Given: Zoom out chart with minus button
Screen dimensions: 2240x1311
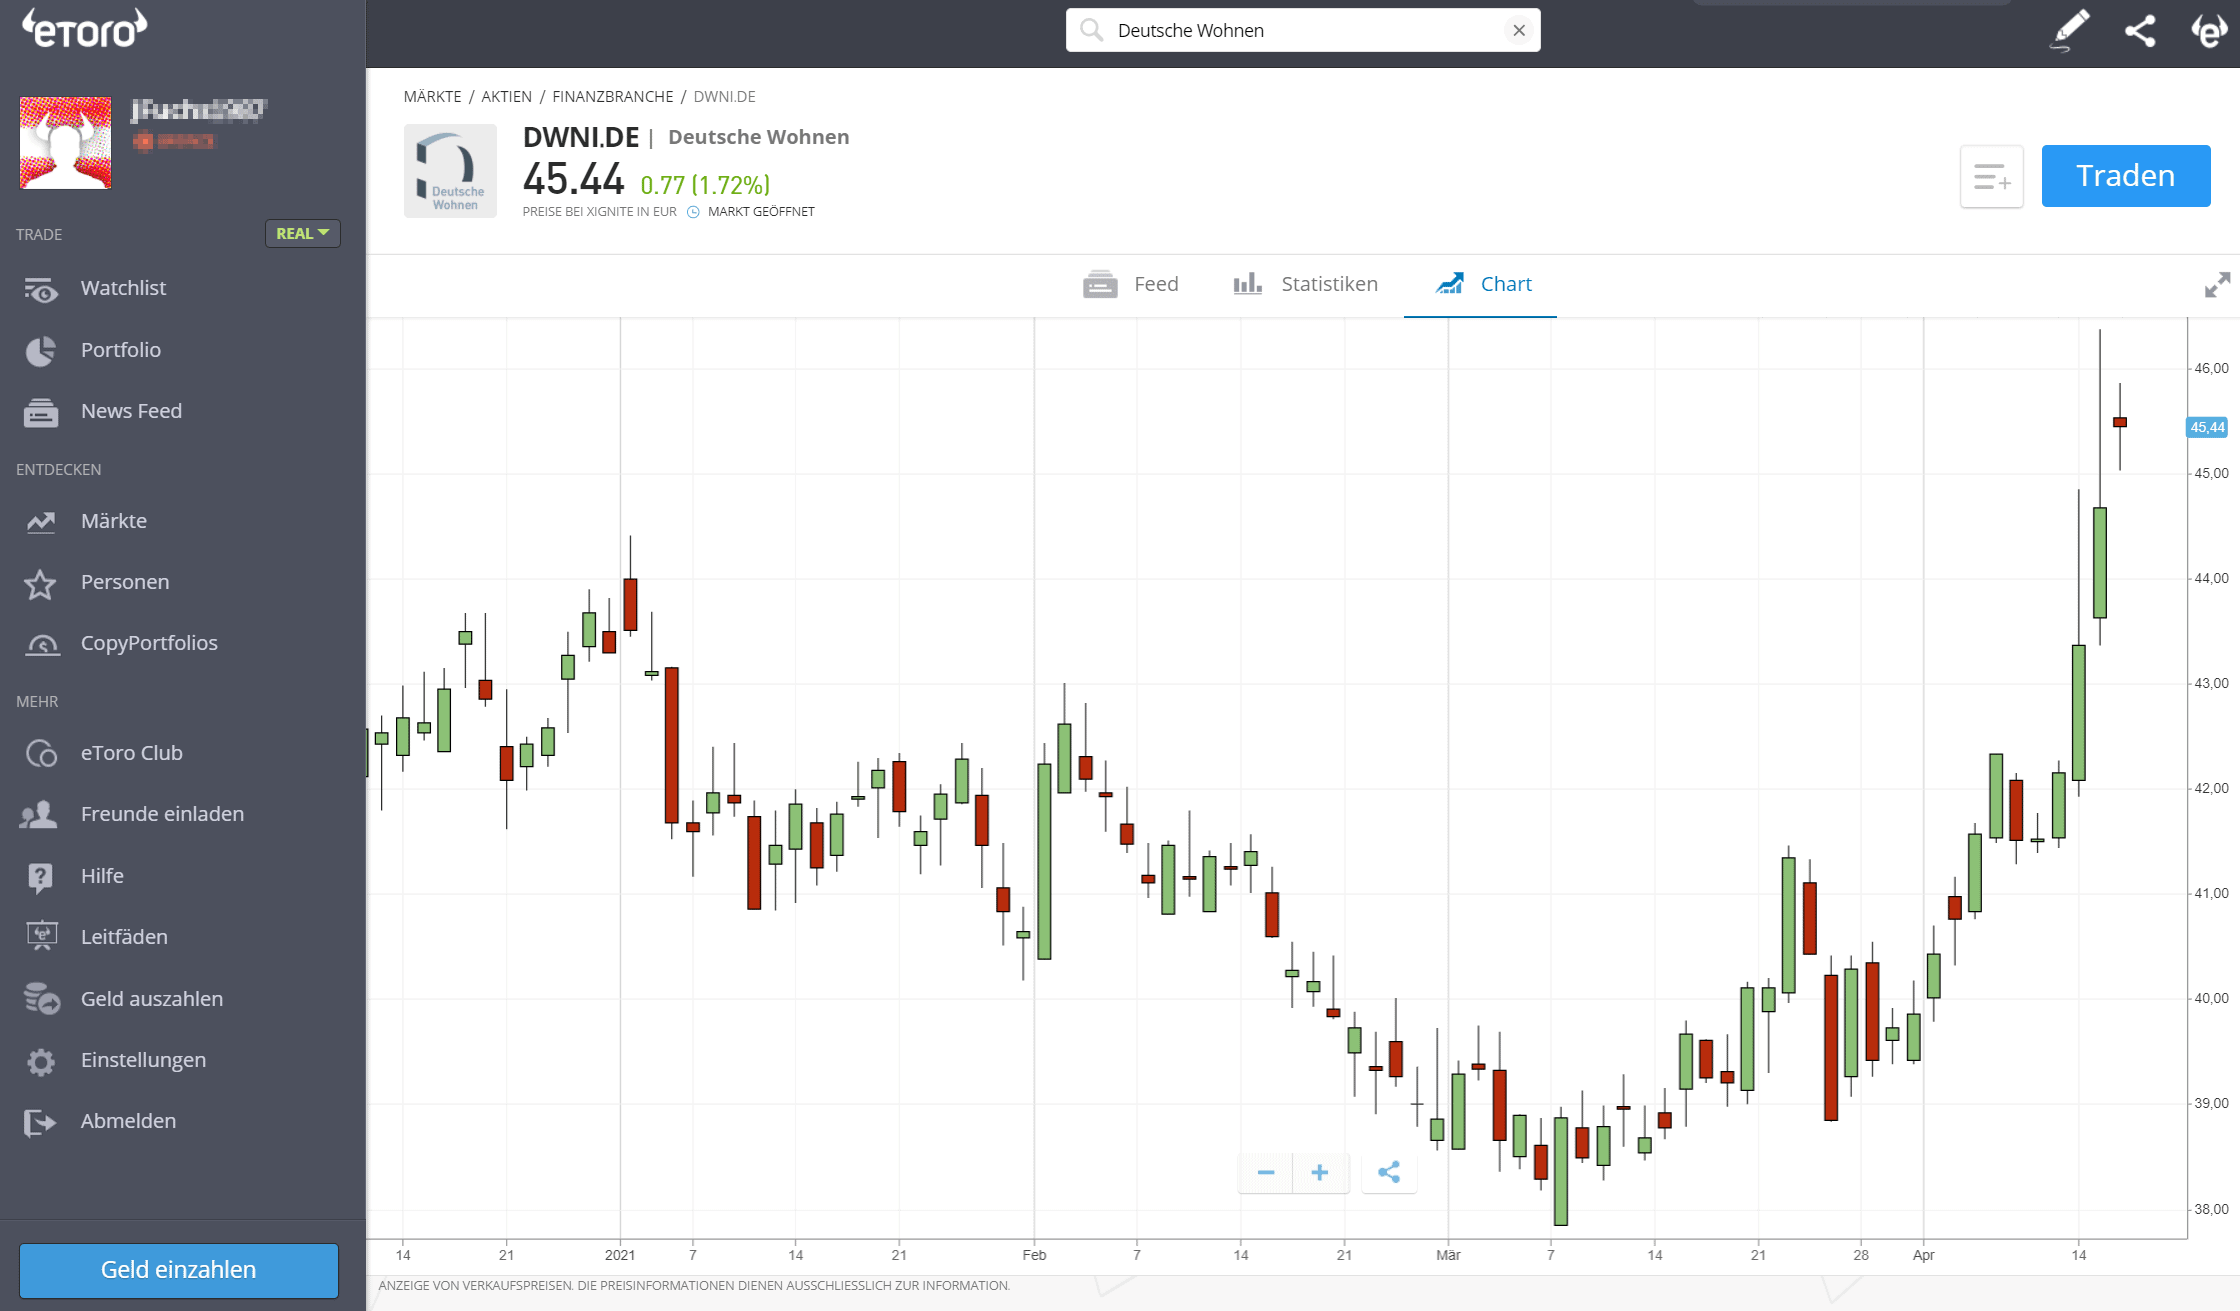Looking at the screenshot, I should (x=1266, y=1172).
